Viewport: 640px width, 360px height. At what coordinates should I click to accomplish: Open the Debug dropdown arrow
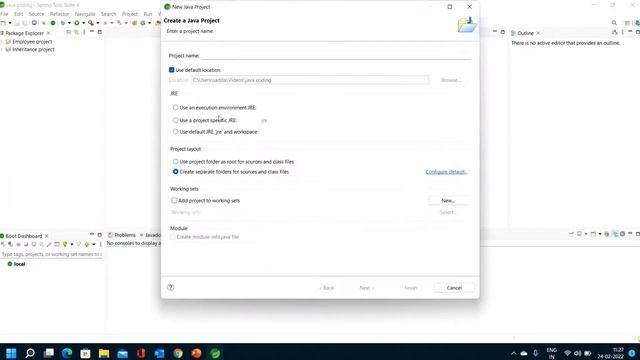69,23
